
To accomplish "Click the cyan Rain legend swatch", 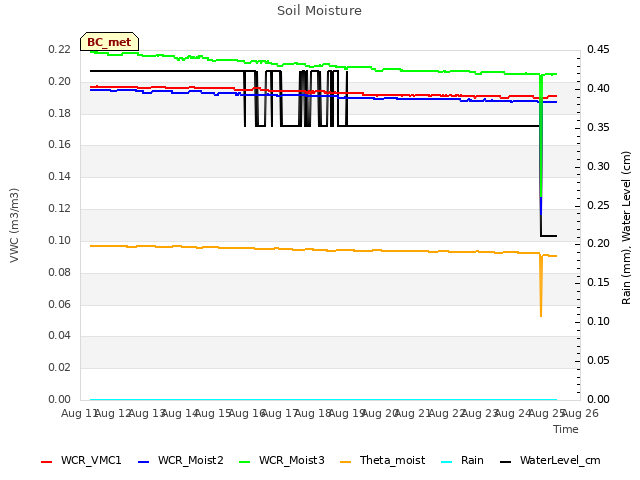I will (447, 462).
